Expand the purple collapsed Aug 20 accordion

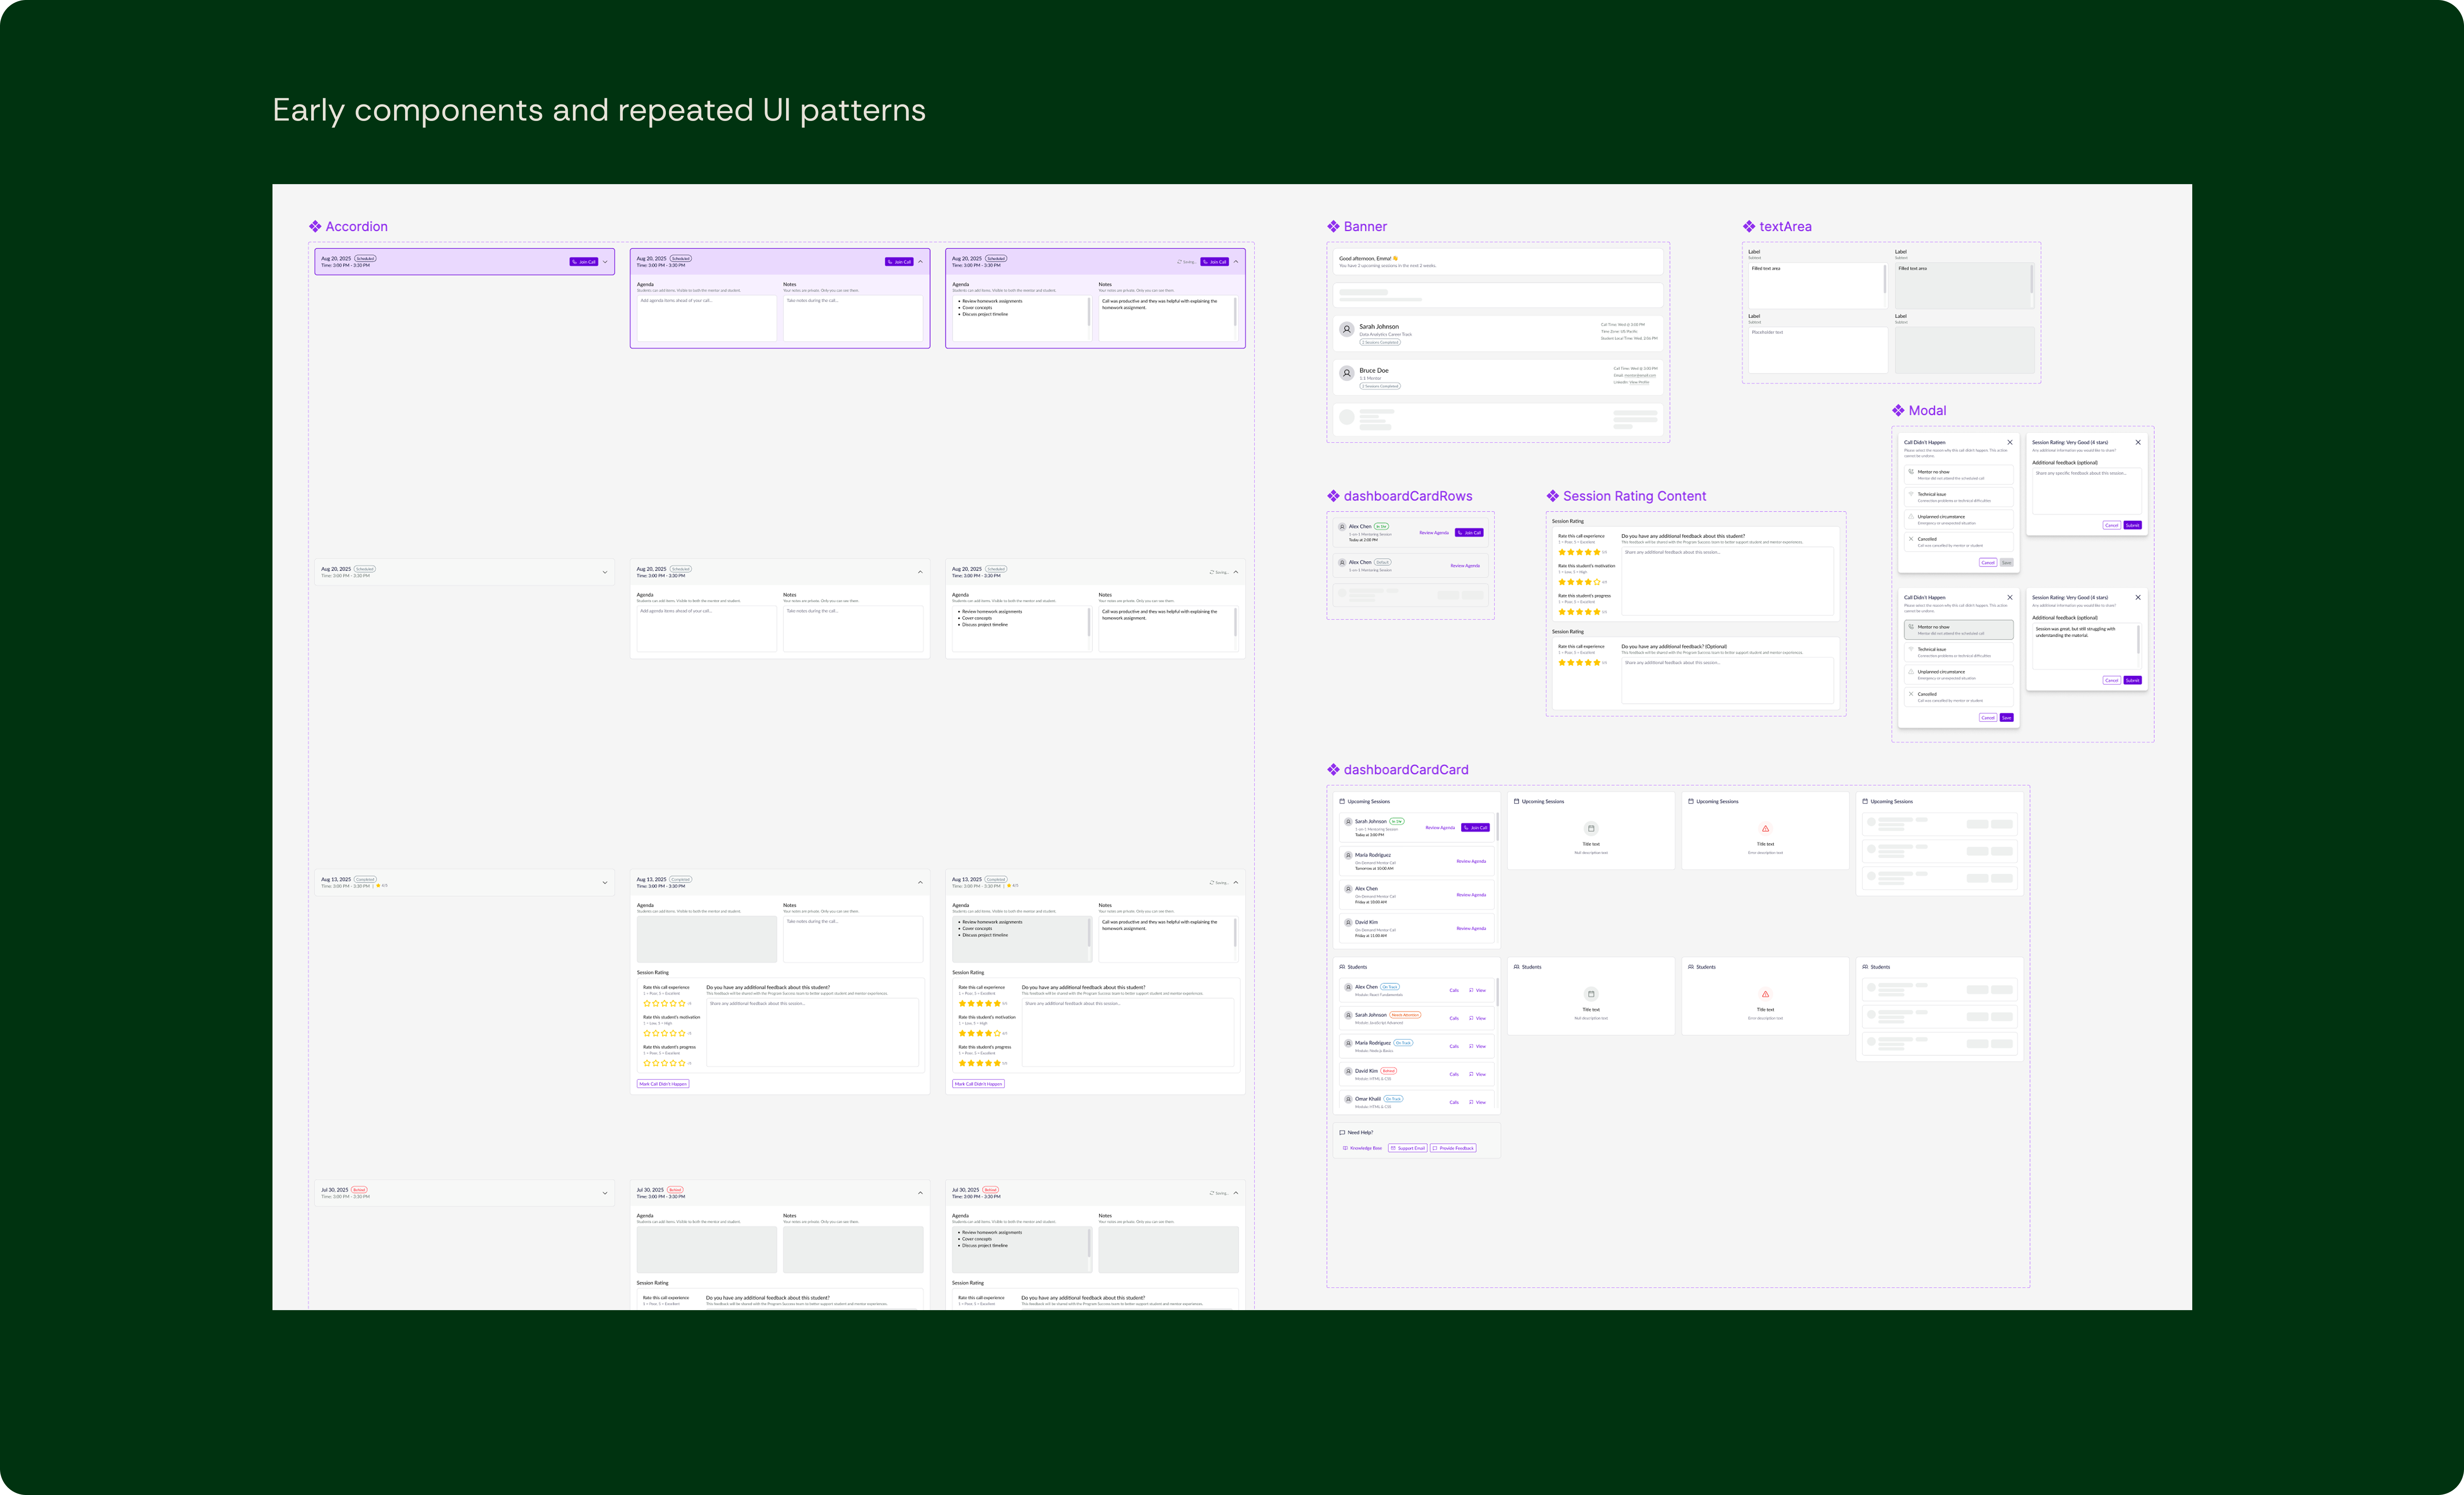click(x=605, y=262)
